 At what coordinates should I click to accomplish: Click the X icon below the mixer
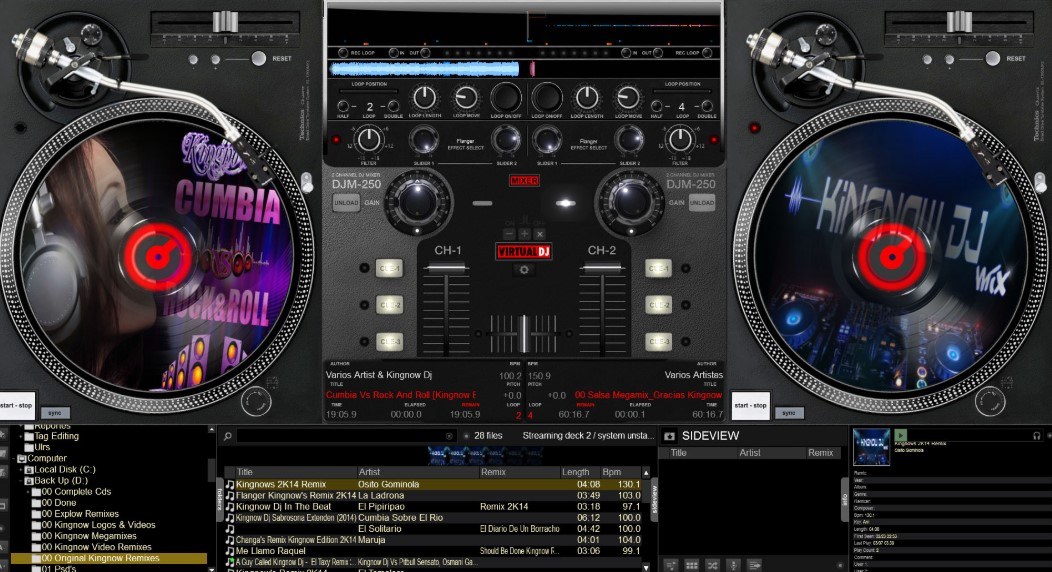[x=539, y=234]
